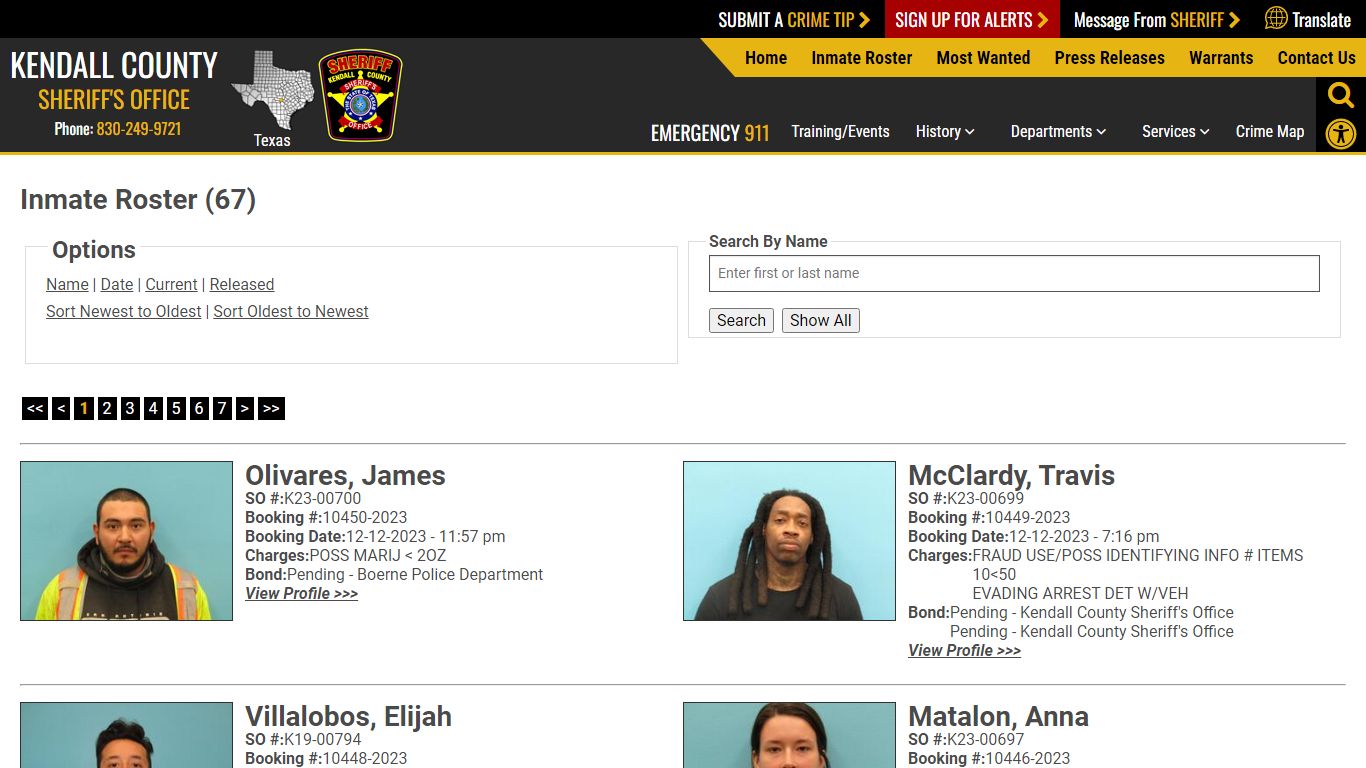Screen dimensions: 1366x768
Task: Click the SUBMIT A CRIME TIP arrow banner
Action: tap(793, 19)
